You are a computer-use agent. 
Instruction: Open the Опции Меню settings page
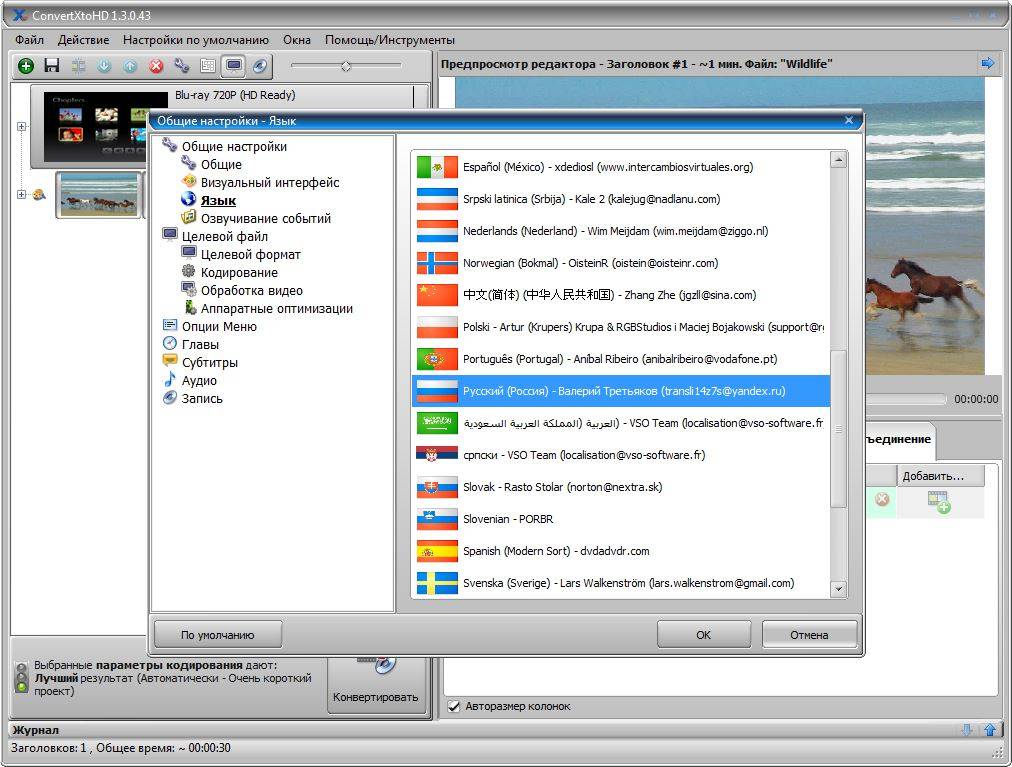[219, 327]
